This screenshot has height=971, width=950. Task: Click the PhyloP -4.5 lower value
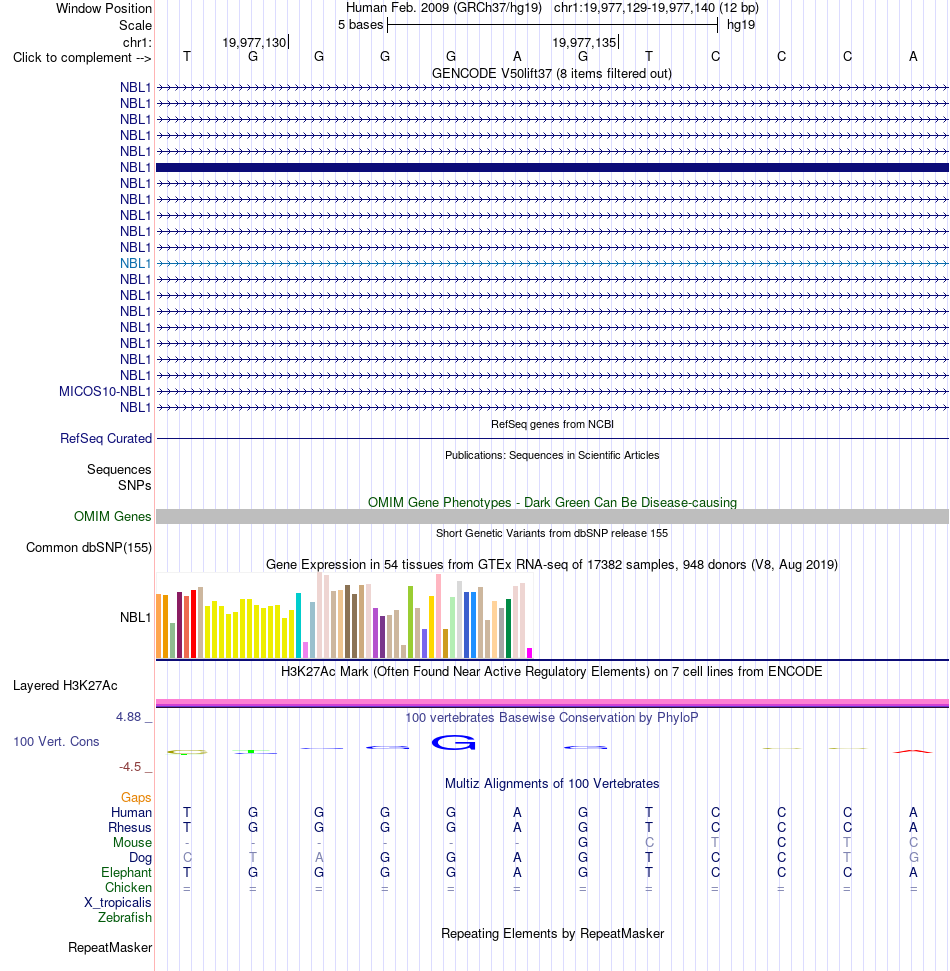tap(130, 767)
